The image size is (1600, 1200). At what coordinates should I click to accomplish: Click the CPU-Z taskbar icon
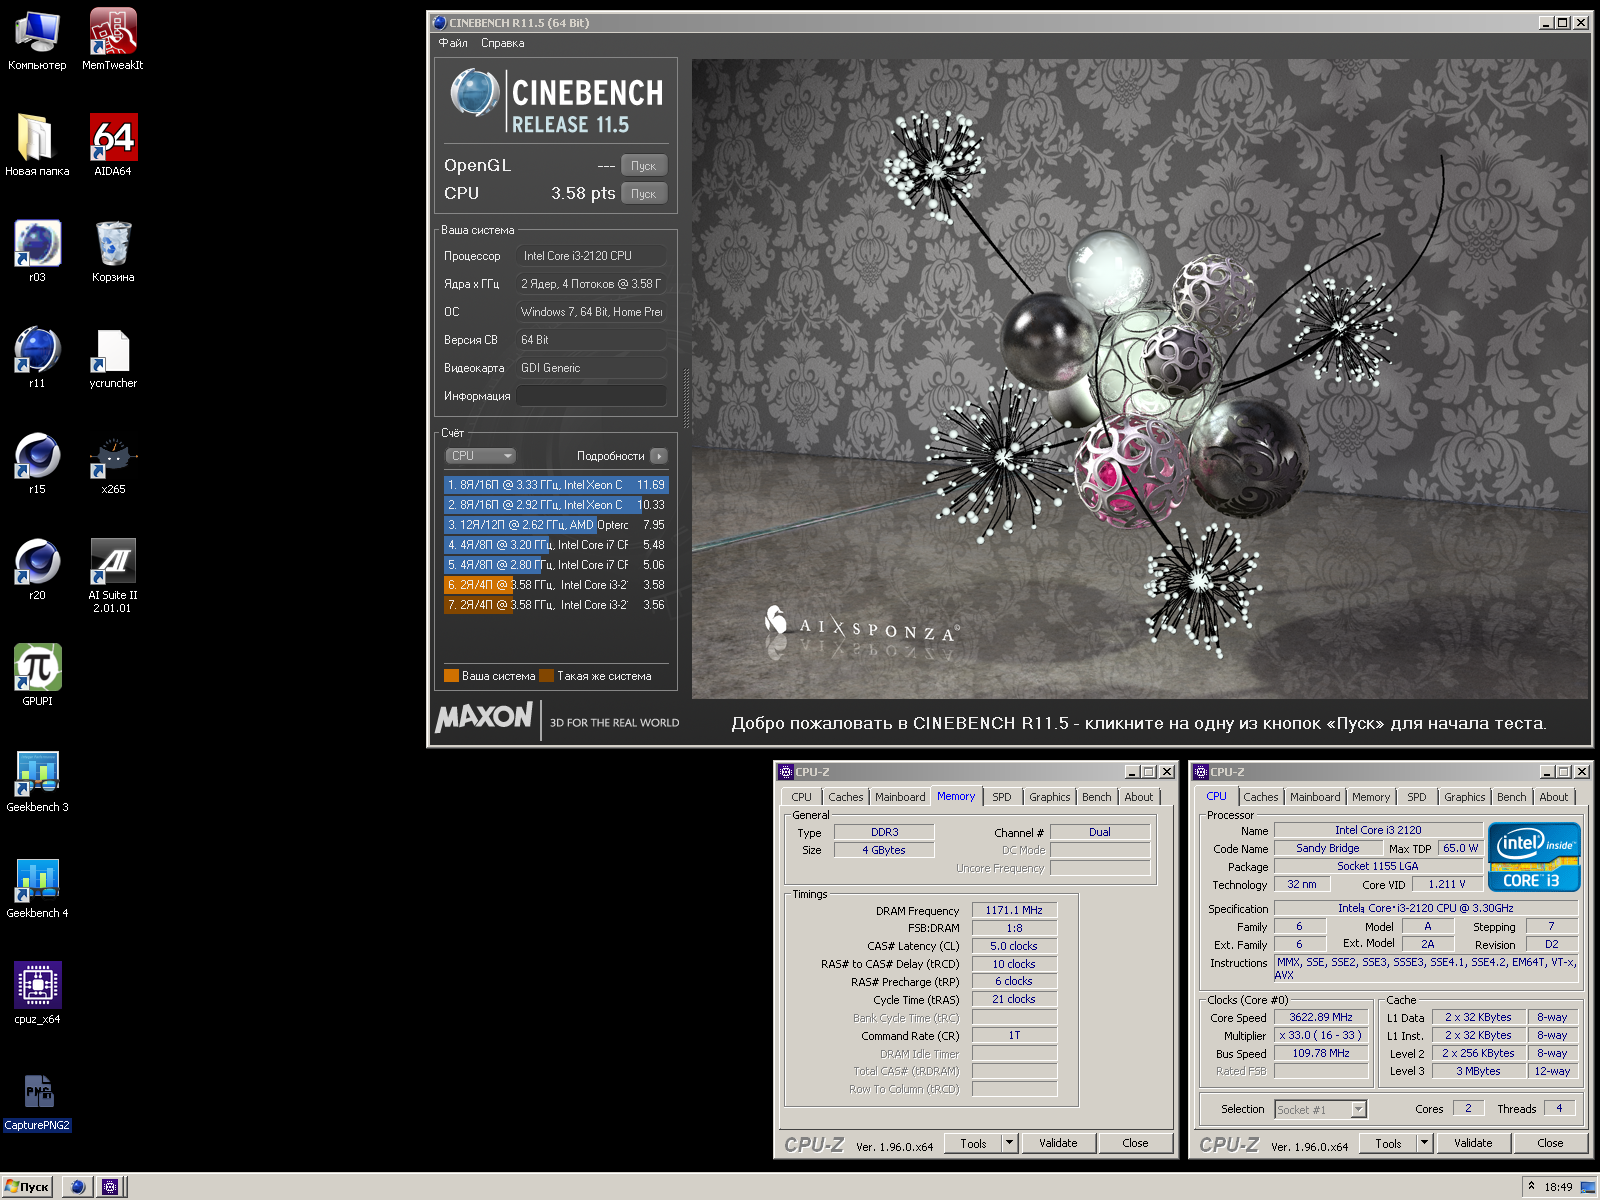click(110, 1187)
